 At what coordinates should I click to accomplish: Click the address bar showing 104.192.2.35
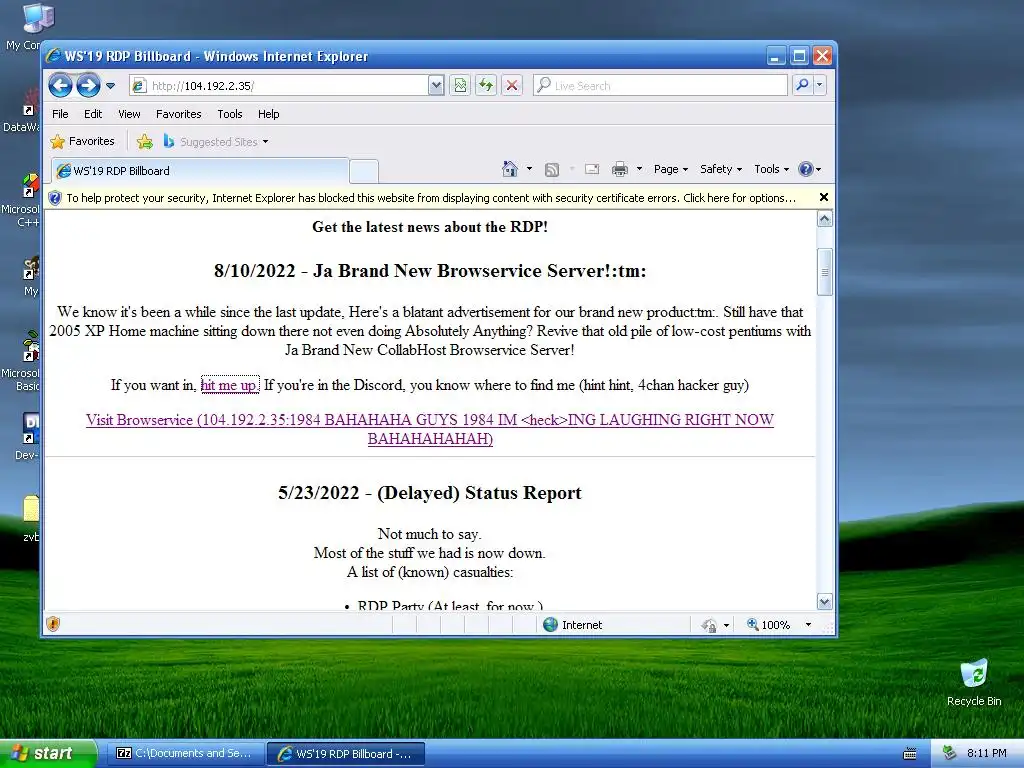[280, 86]
